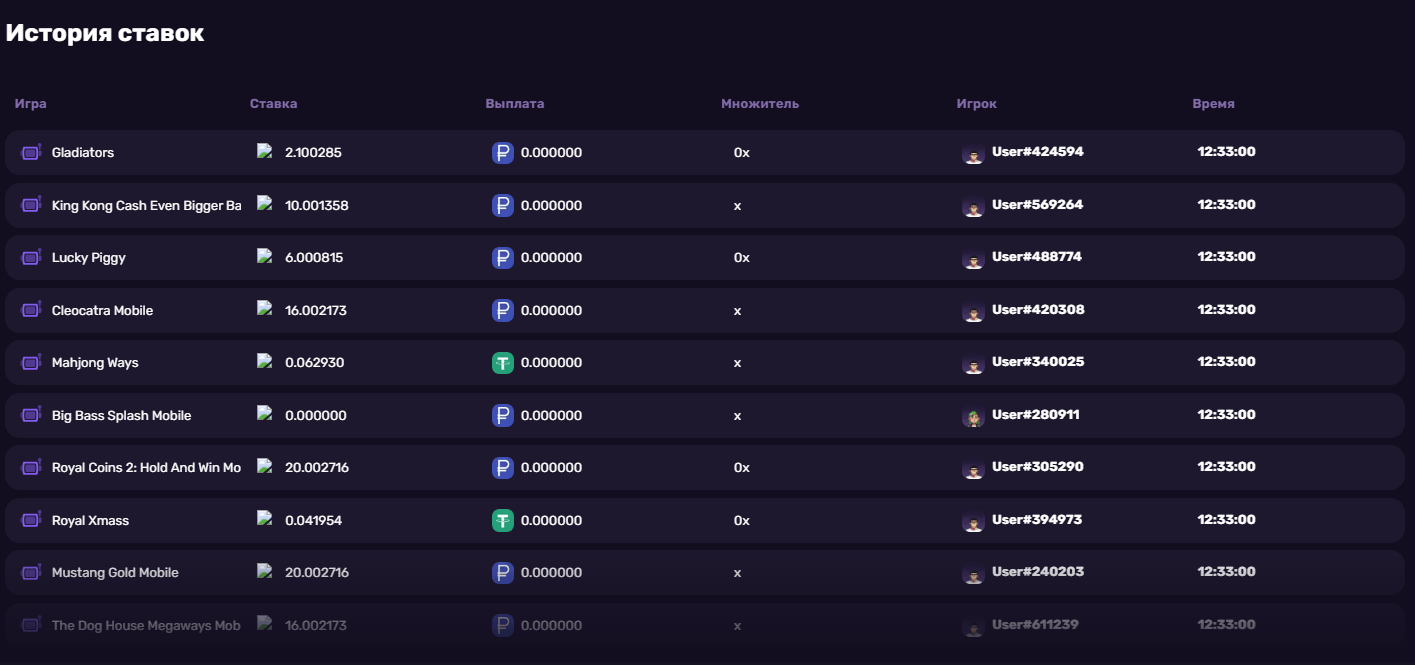Image resolution: width=1415 pixels, height=665 pixels.
Task: Open the Royal Xmass game
Action: (90, 520)
